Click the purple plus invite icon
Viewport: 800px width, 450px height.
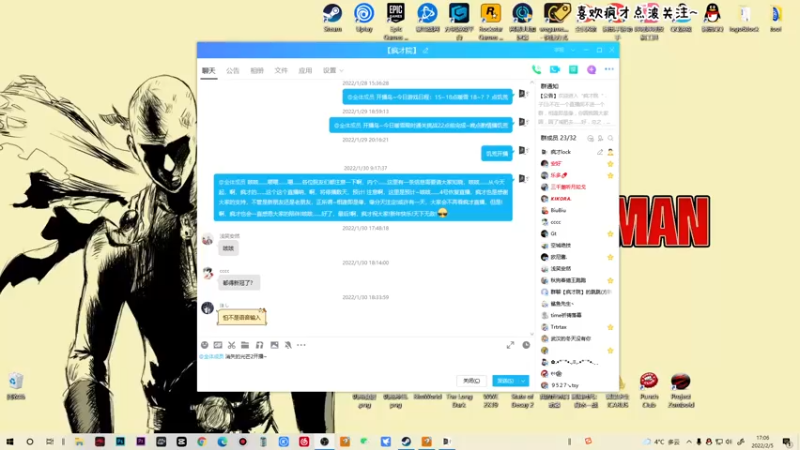pos(591,69)
